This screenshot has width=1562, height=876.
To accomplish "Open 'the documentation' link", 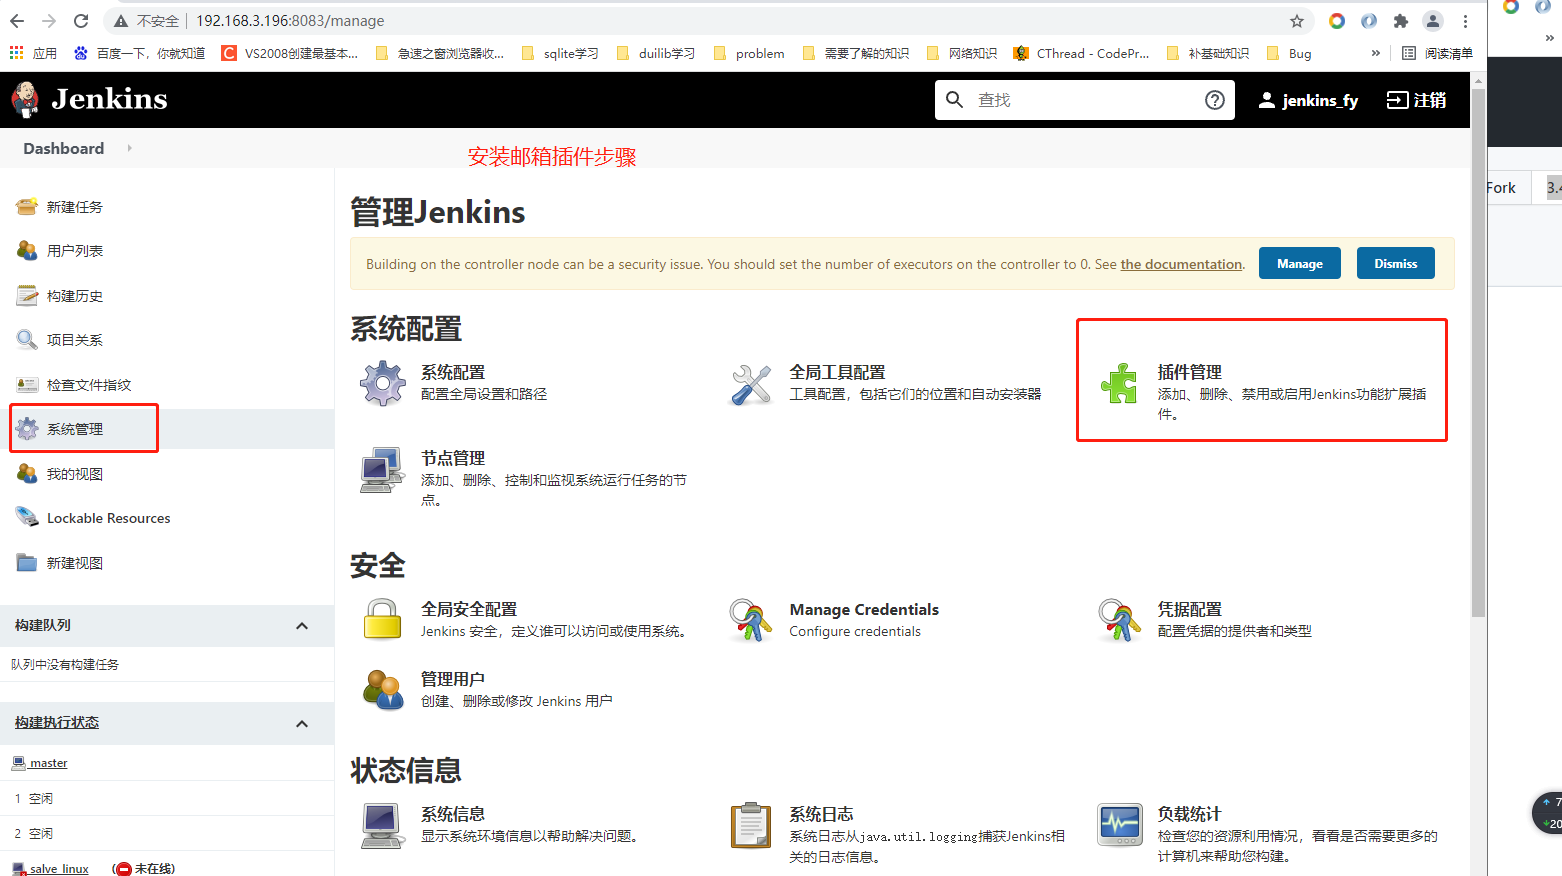I will [x=1181, y=264].
